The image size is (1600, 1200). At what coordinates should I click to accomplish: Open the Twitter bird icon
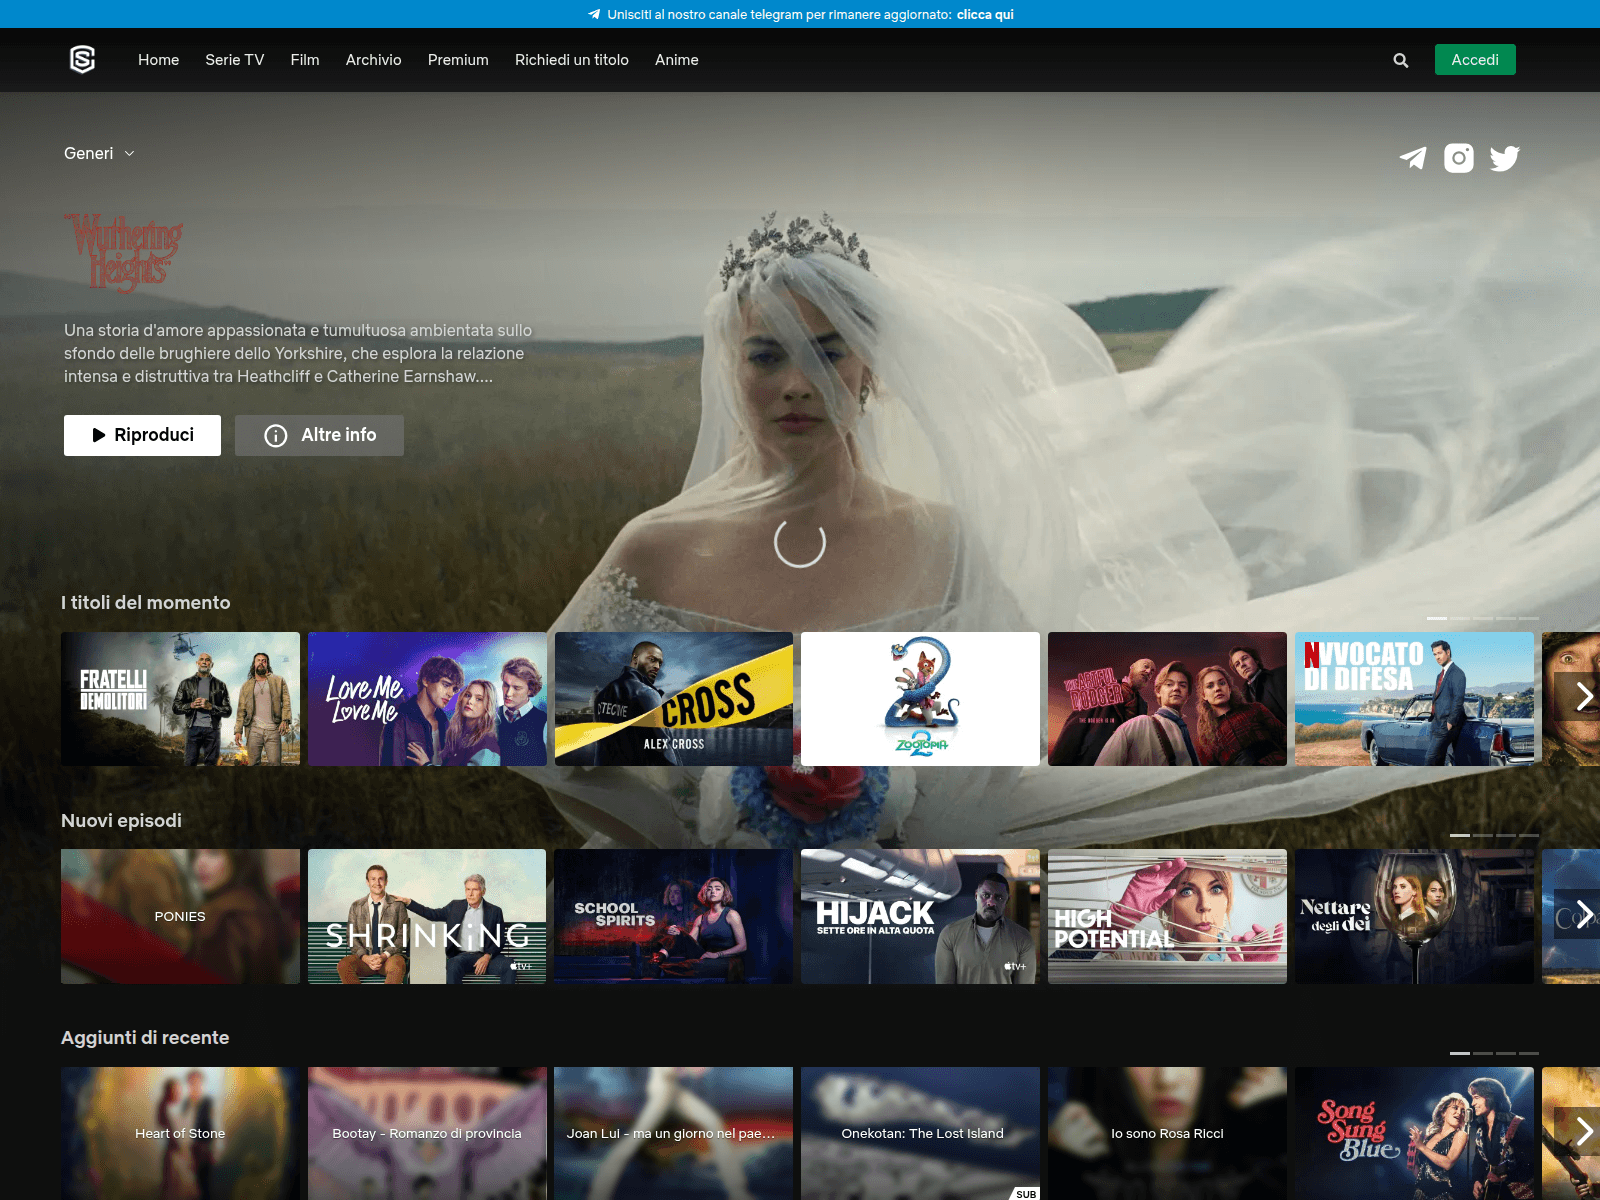tap(1504, 158)
